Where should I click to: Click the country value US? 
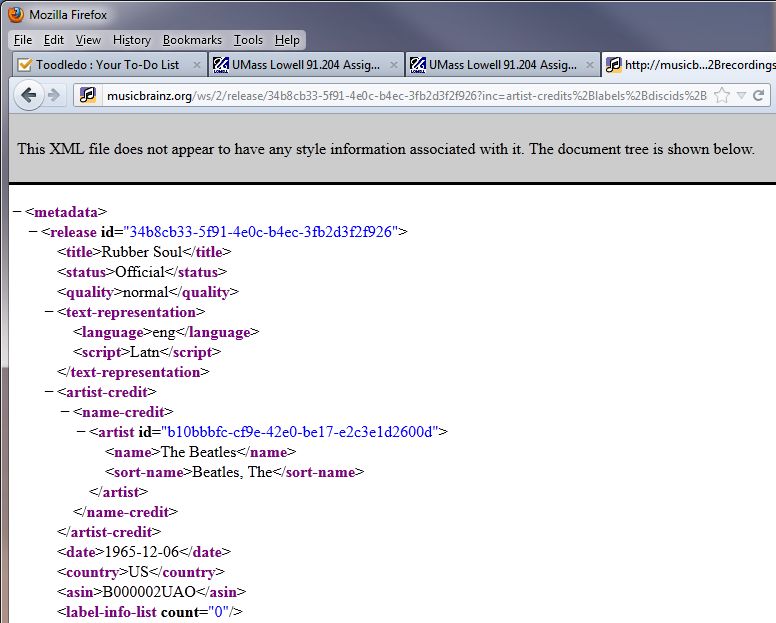coord(139,572)
